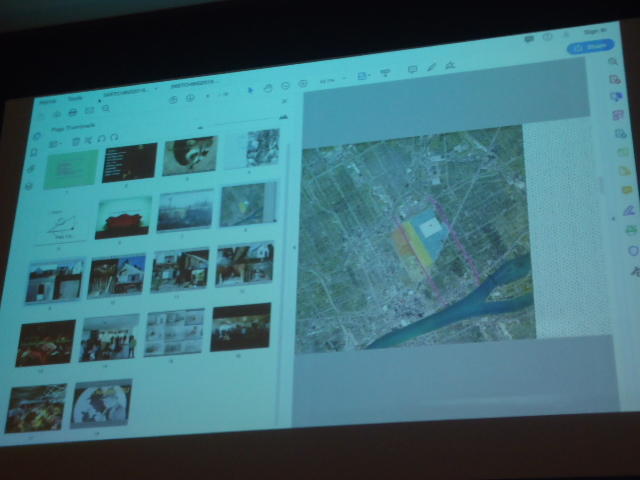640x480 pixels.
Task: Open find text magnifier icon
Action: 106,109
